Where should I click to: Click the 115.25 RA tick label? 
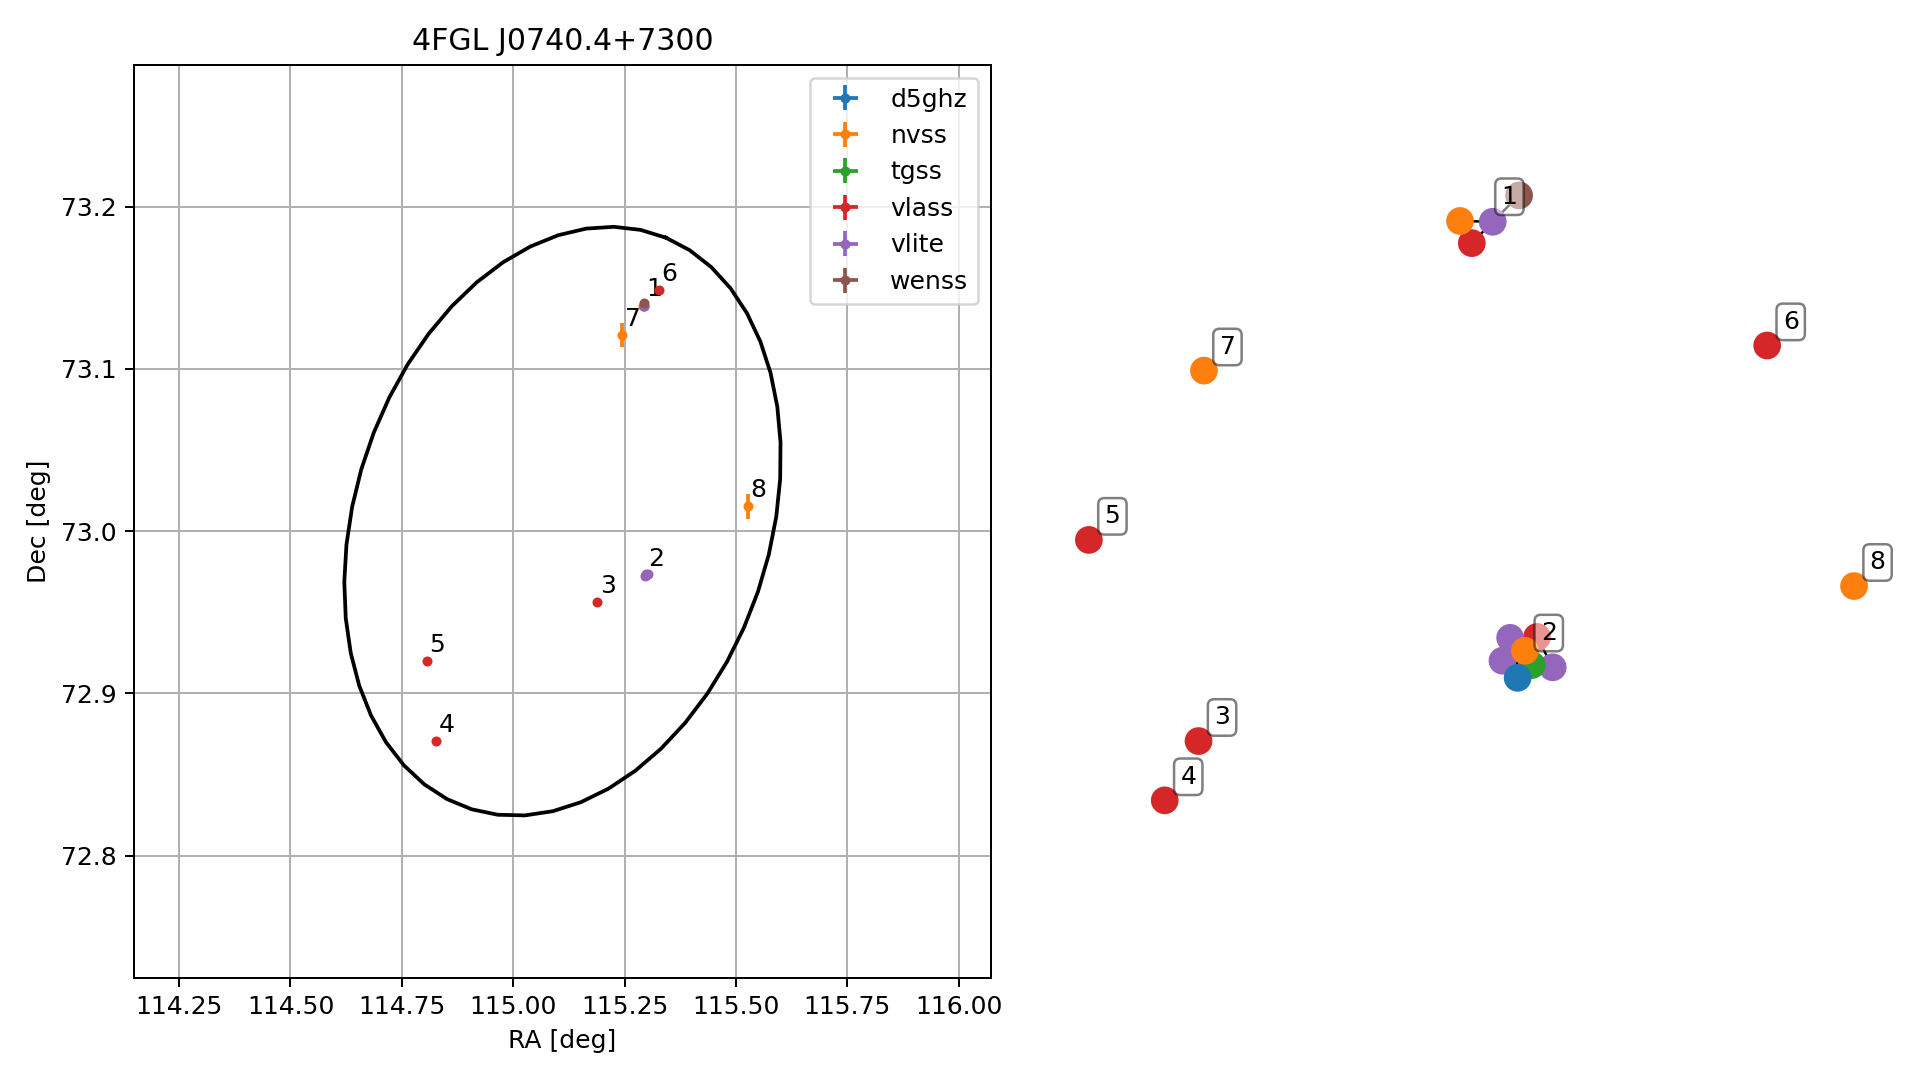point(625,1006)
